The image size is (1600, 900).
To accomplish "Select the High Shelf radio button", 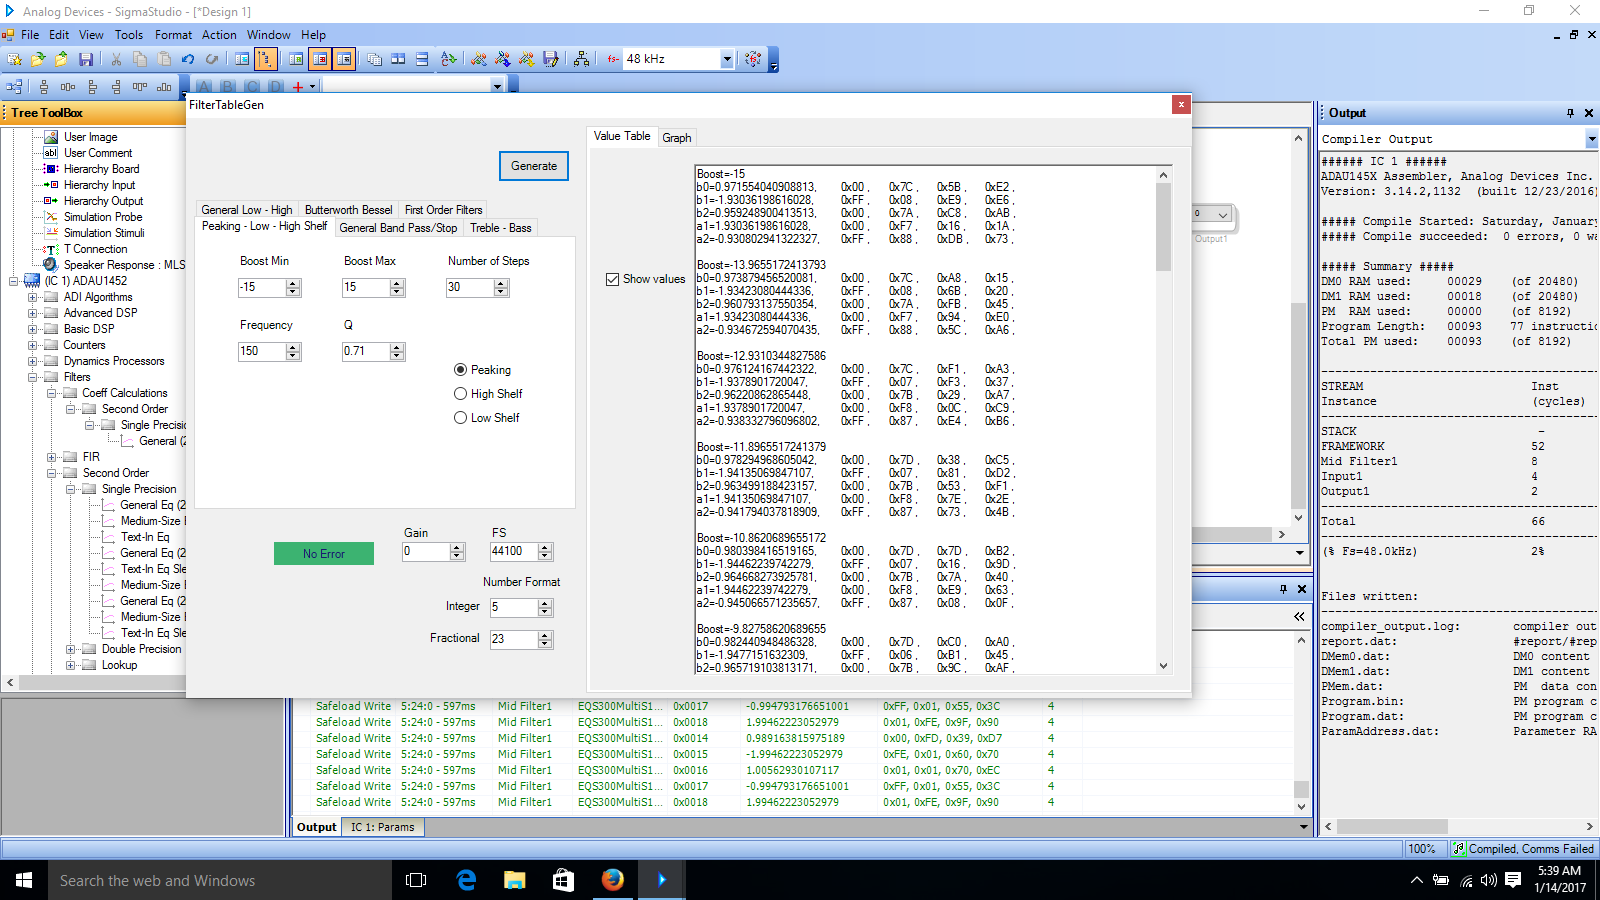I will pyautogui.click(x=460, y=394).
